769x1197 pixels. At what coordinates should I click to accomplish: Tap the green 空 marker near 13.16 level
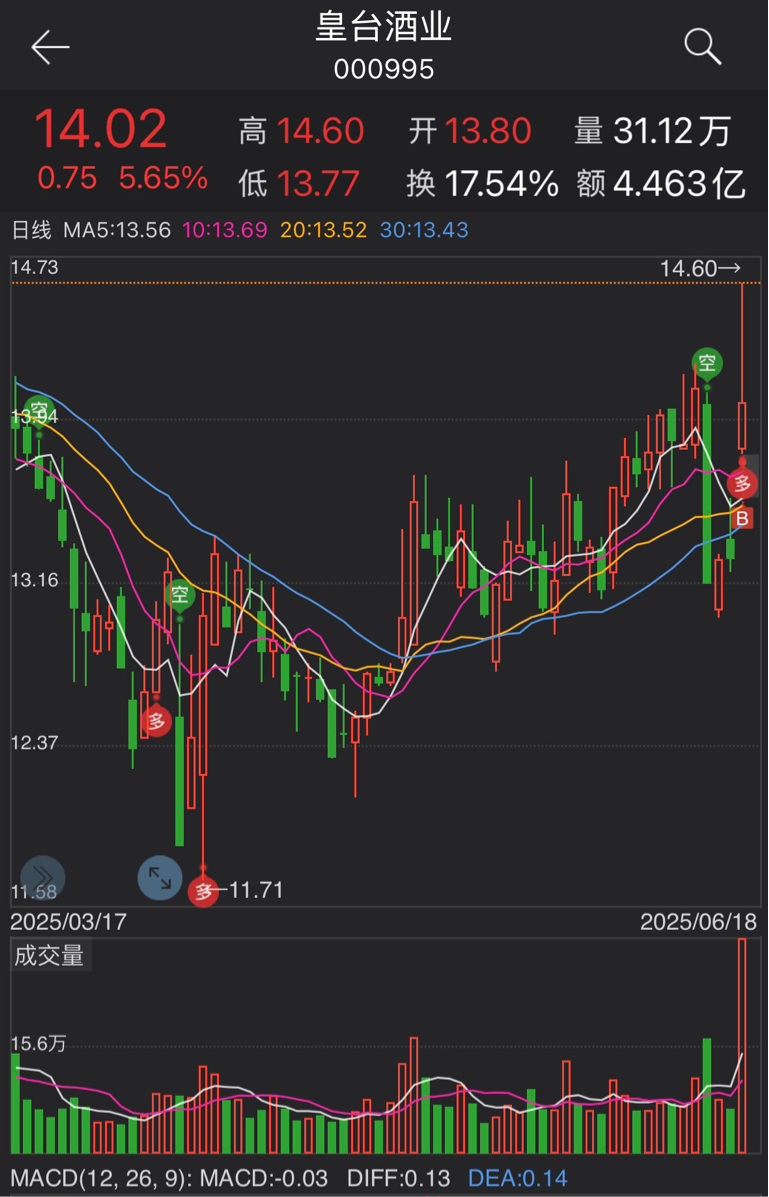click(179, 595)
